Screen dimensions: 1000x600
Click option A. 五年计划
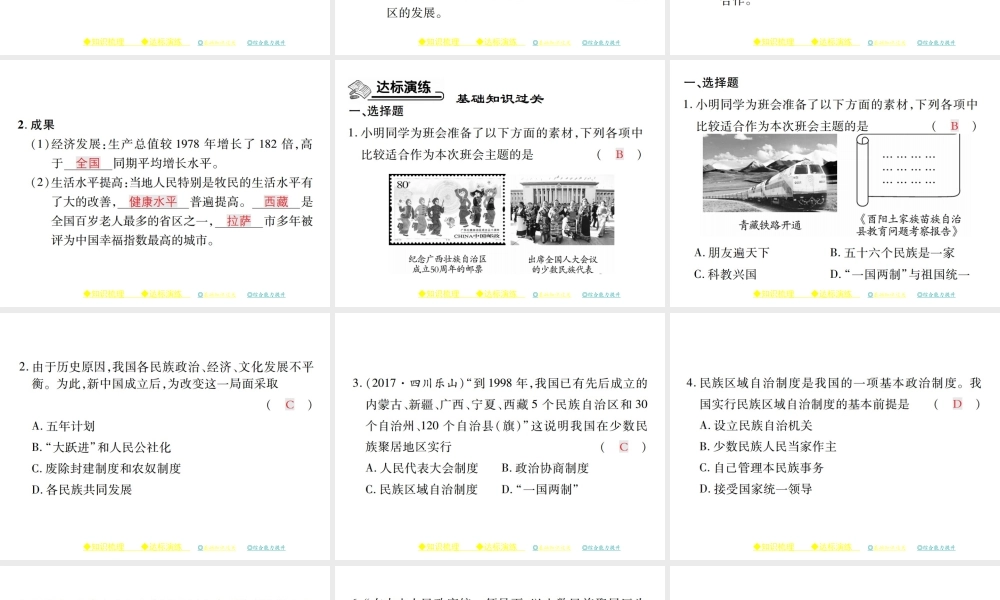63,427
